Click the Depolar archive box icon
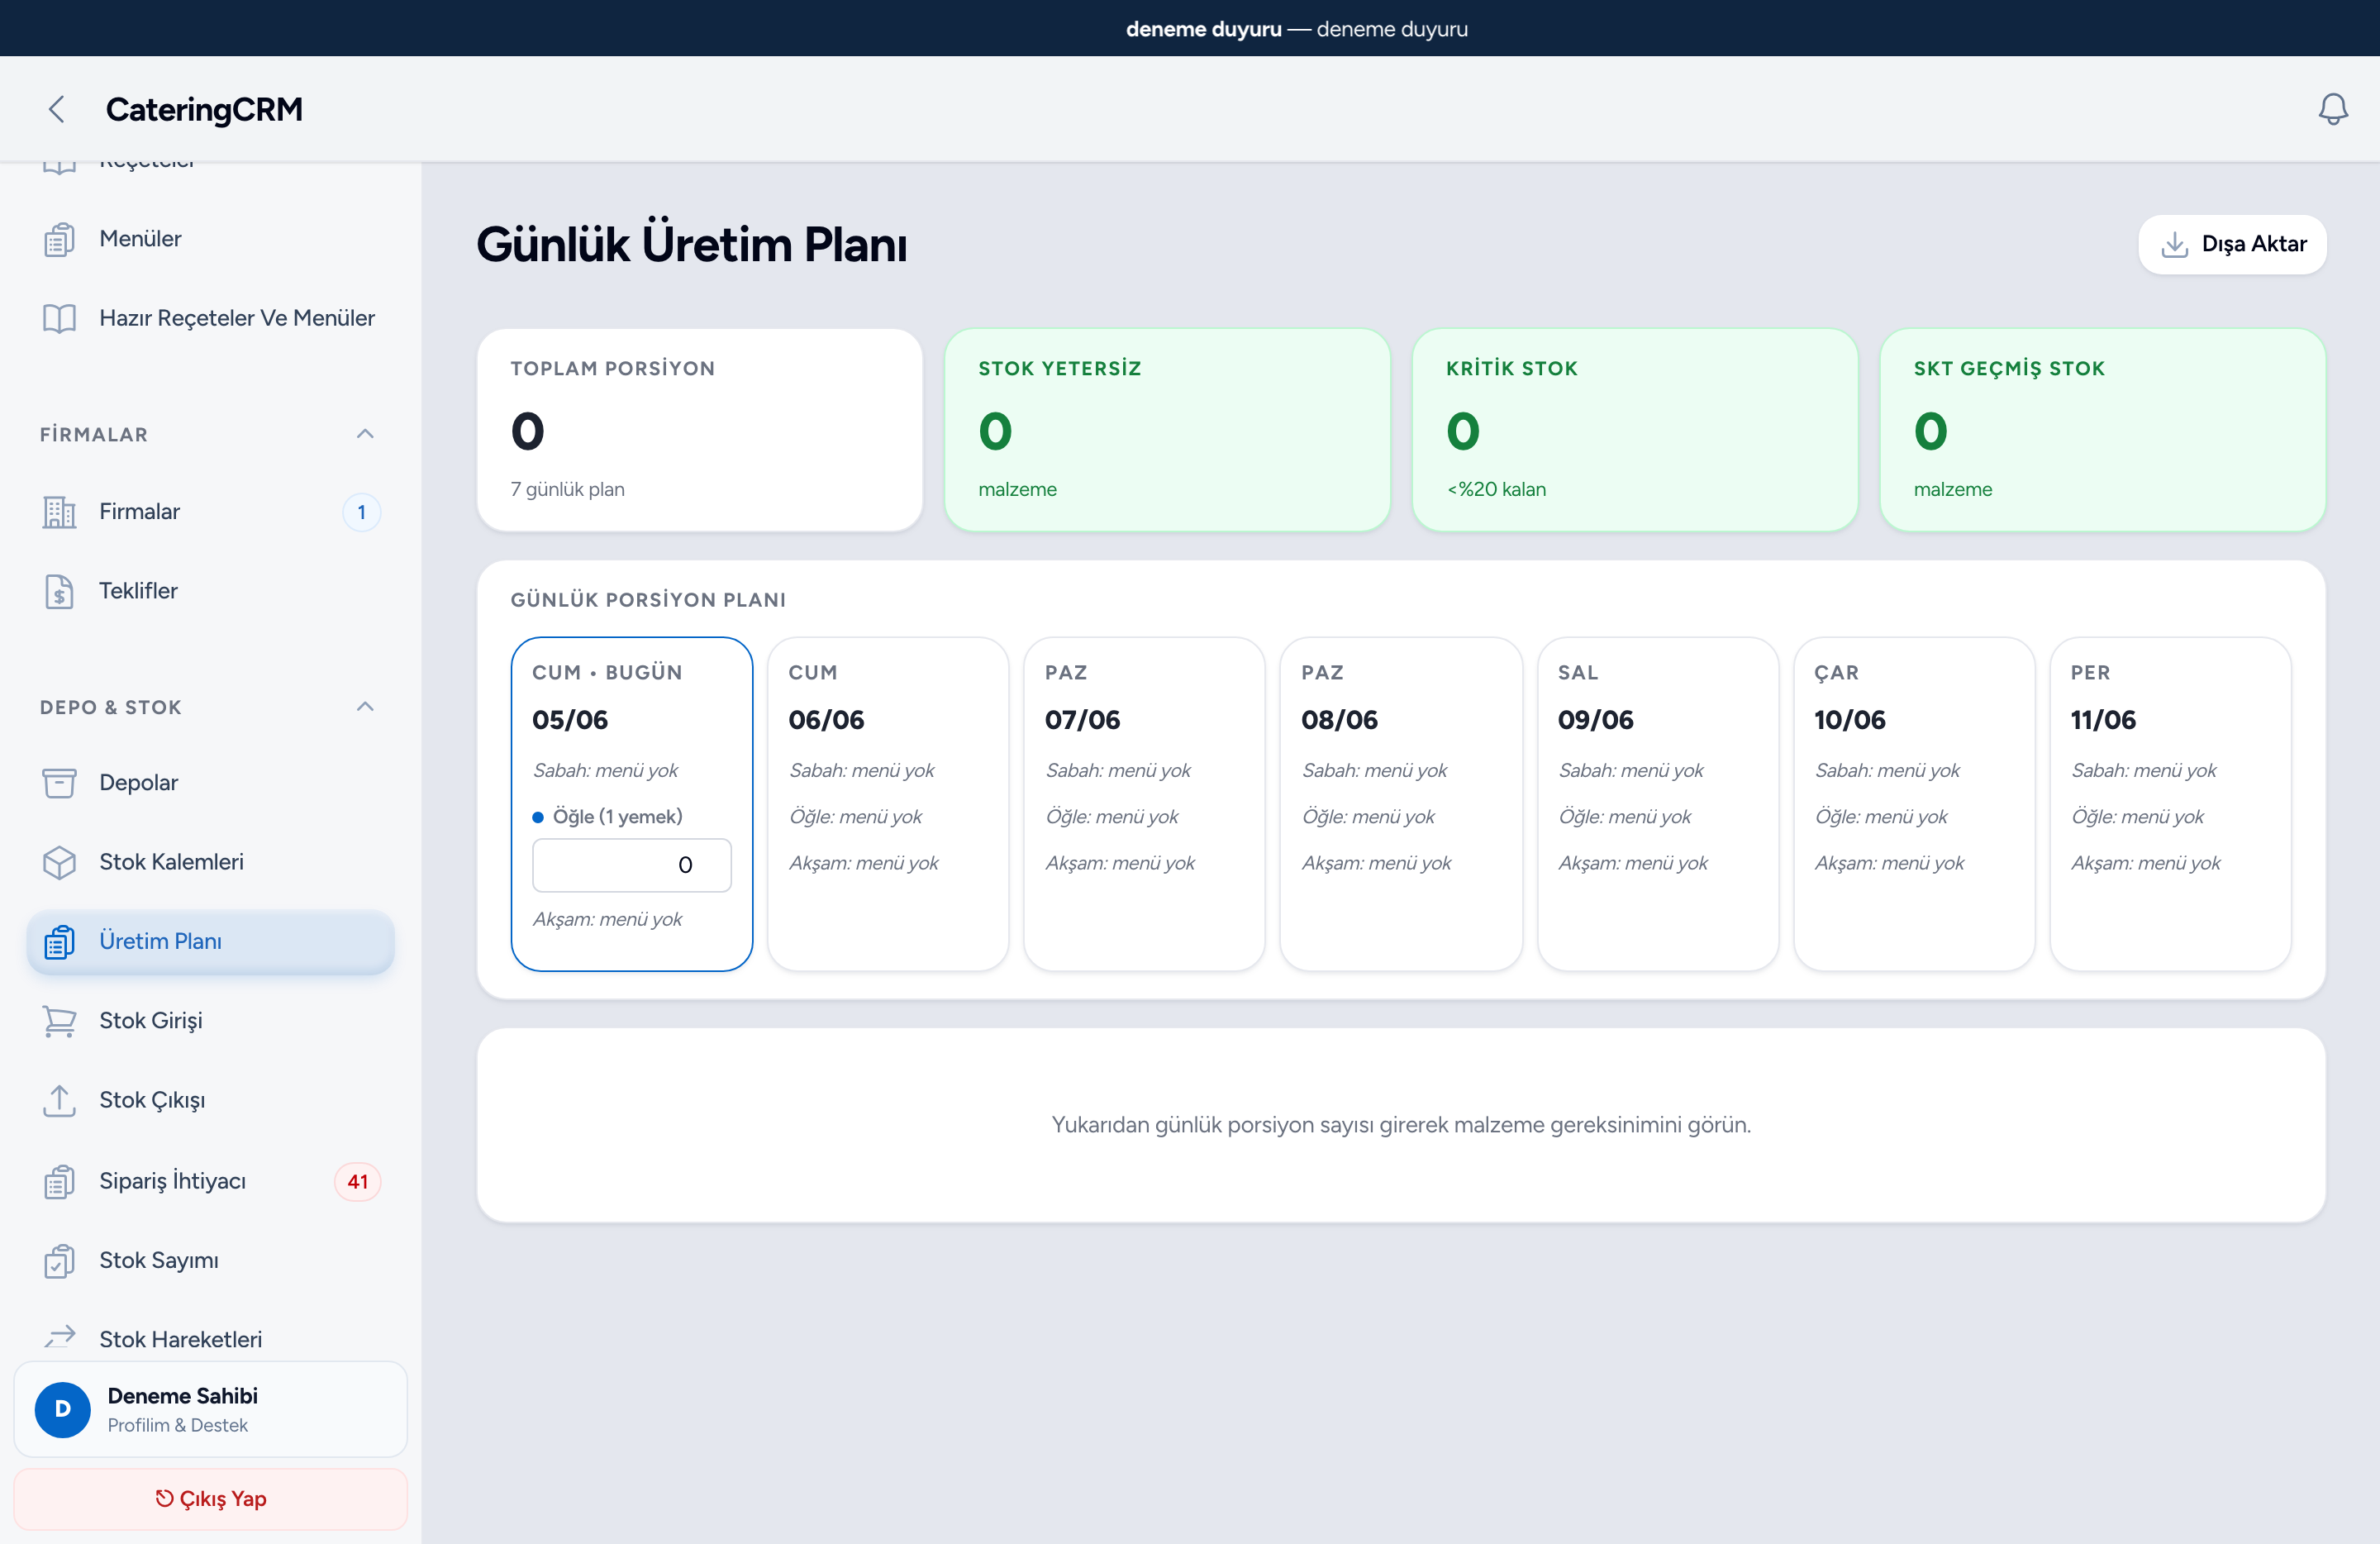Image resolution: width=2380 pixels, height=1544 pixels. pos(59,783)
